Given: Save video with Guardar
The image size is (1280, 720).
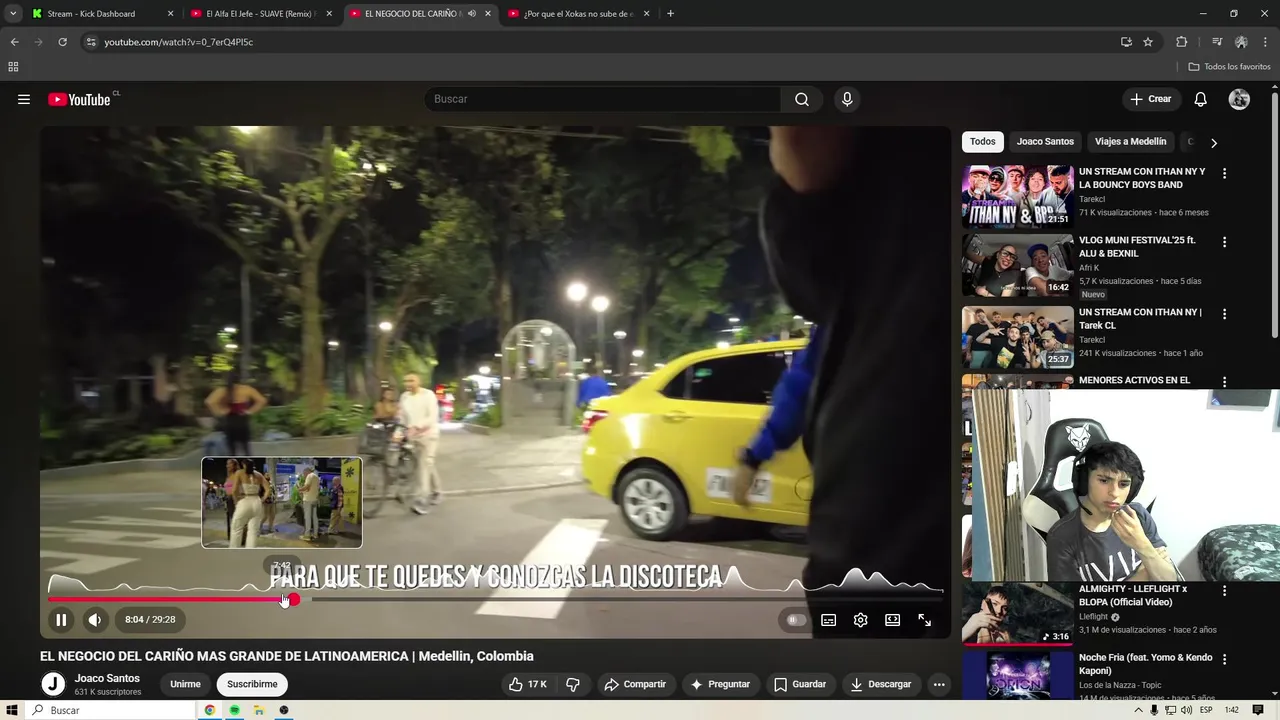Looking at the screenshot, I should coord(800,684).
